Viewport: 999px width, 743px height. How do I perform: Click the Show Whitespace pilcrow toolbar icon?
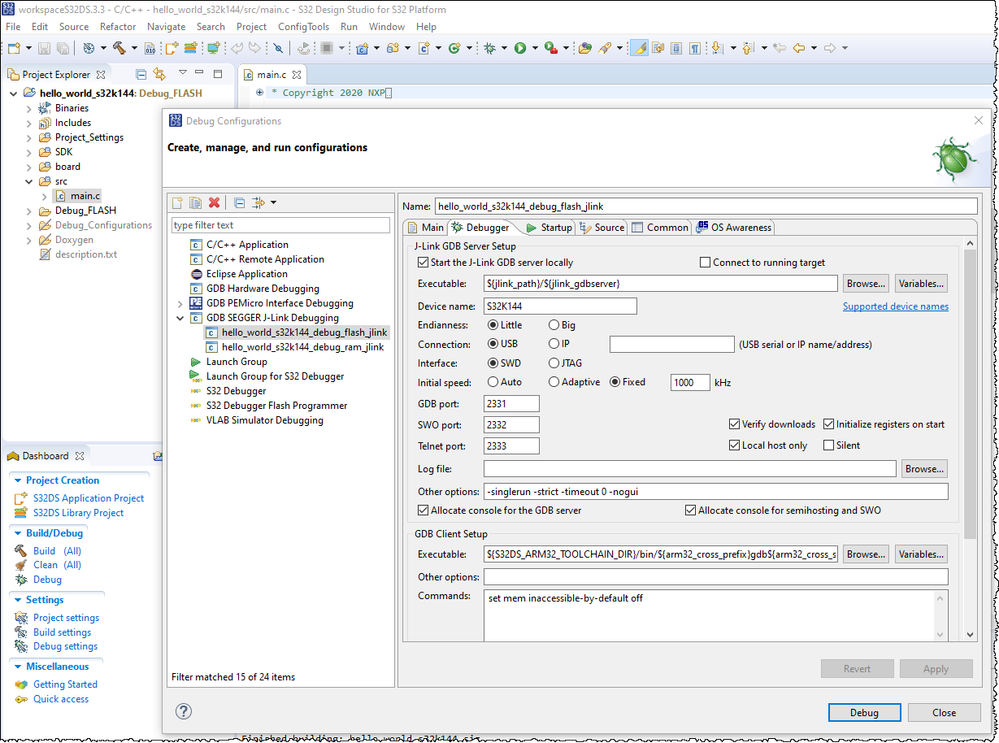695,48
